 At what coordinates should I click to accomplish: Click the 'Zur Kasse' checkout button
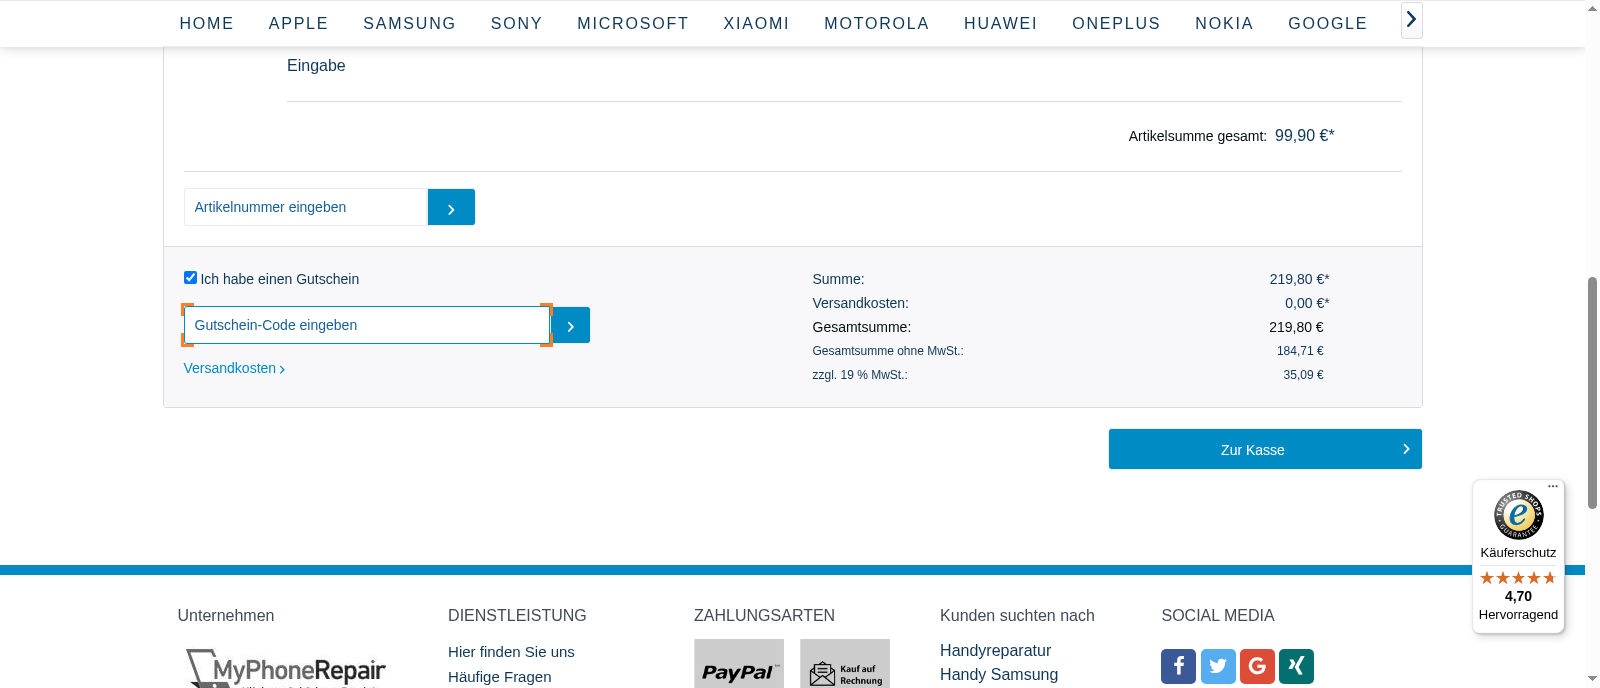tap(1265, 449)
